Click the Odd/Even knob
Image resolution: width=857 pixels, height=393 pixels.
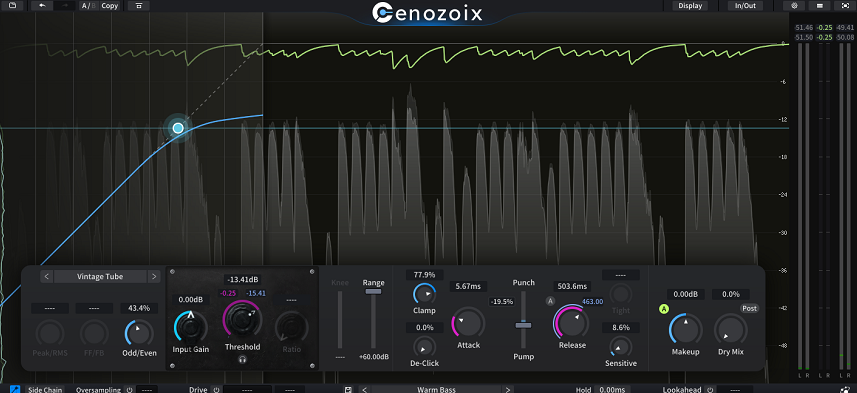pos(139,332)
